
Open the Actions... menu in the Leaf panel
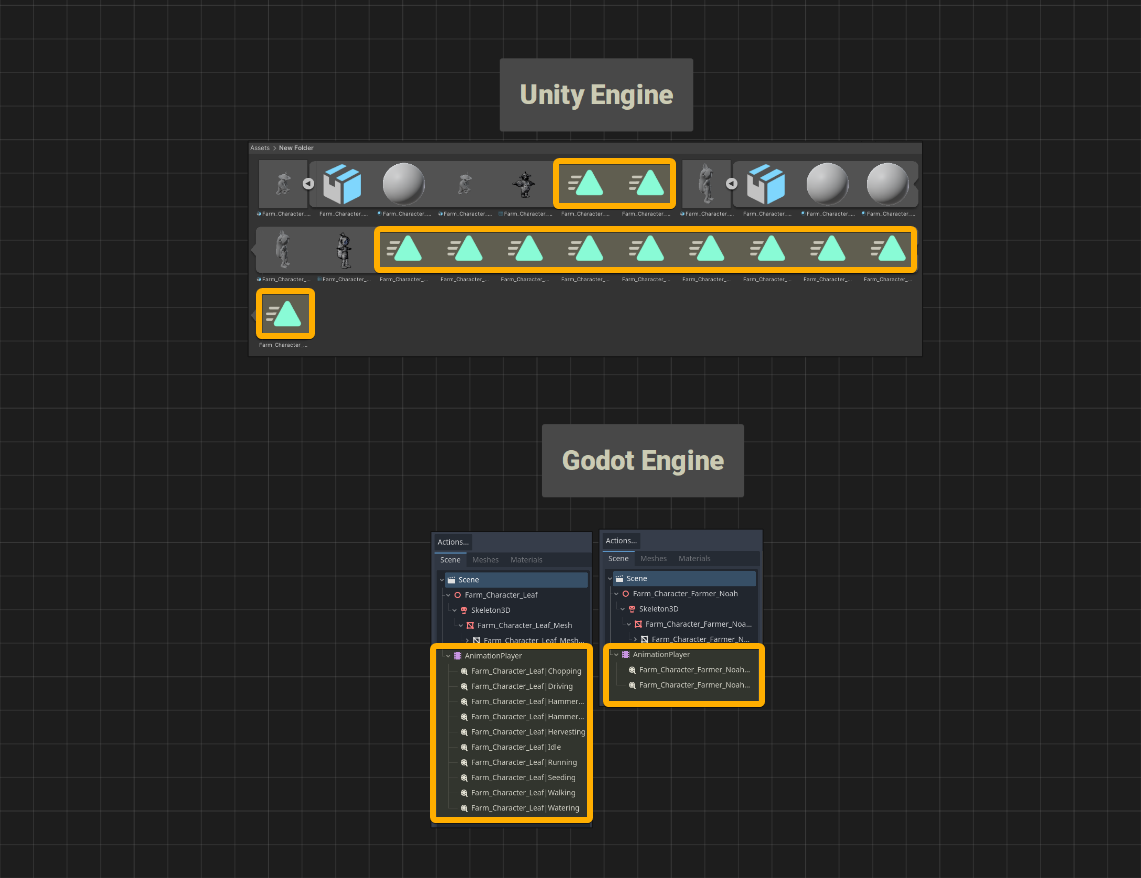click(453, 542)
